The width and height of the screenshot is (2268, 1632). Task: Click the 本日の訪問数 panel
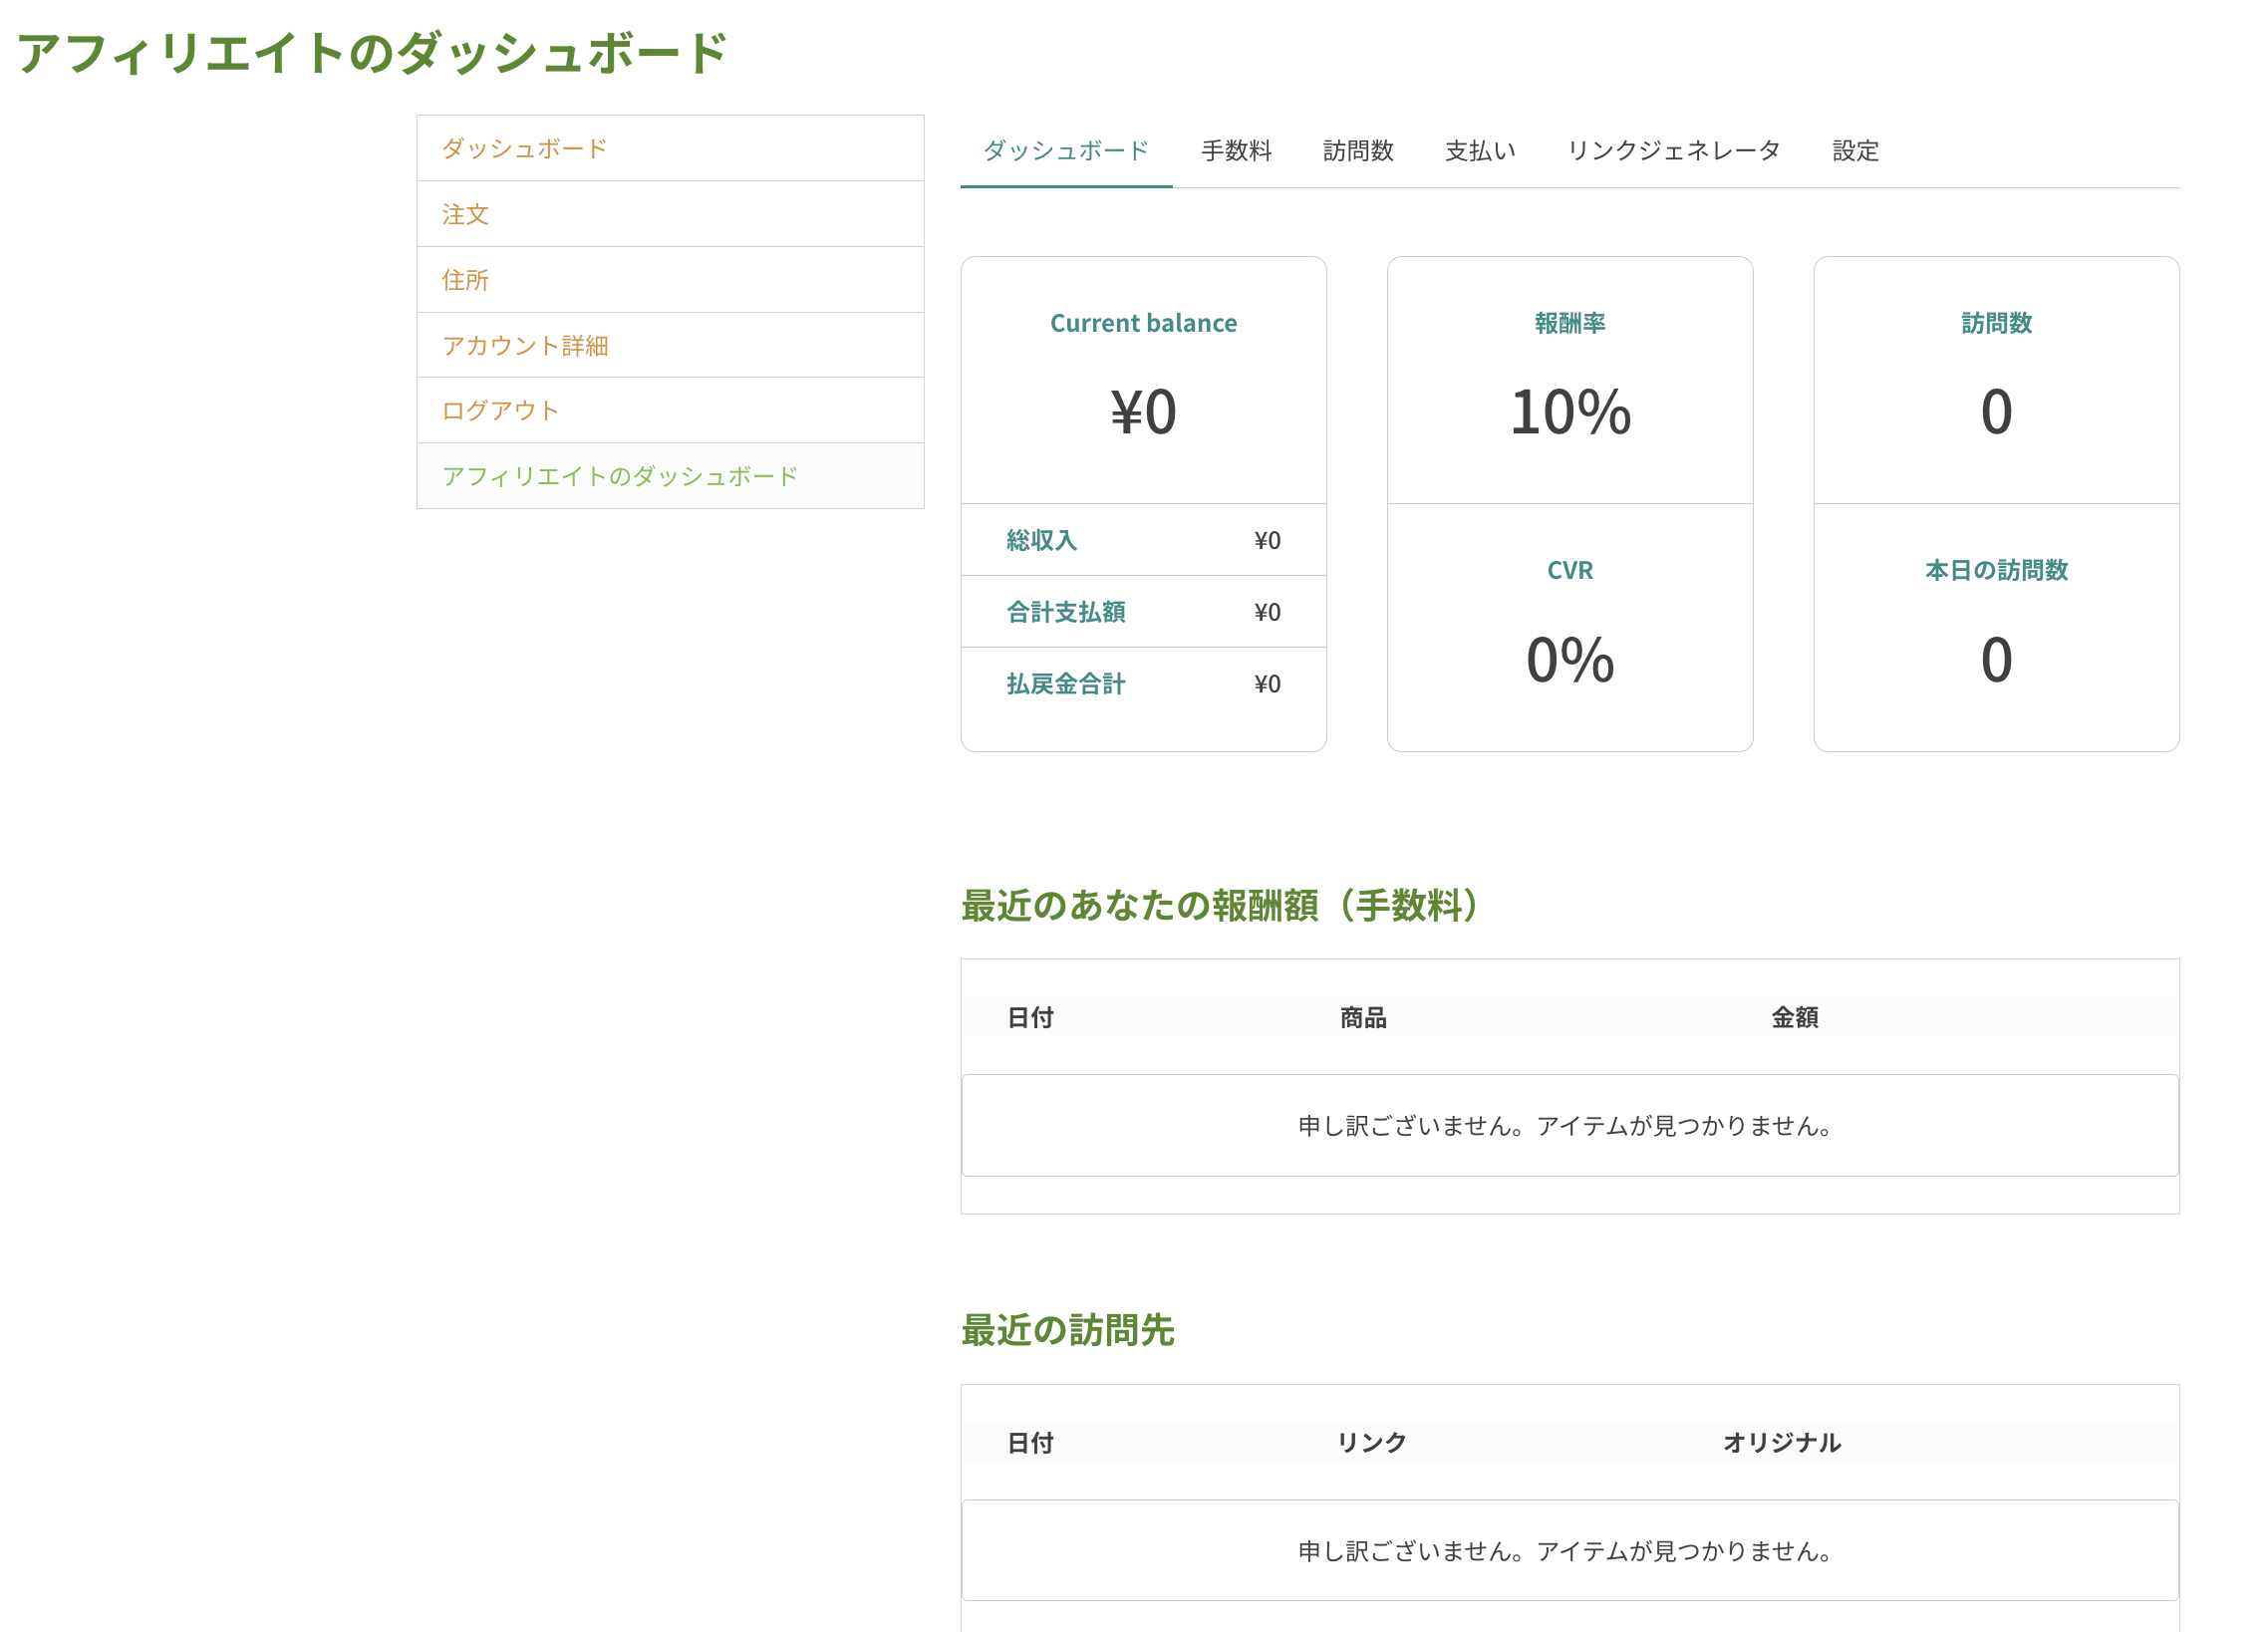(1995, 628)
